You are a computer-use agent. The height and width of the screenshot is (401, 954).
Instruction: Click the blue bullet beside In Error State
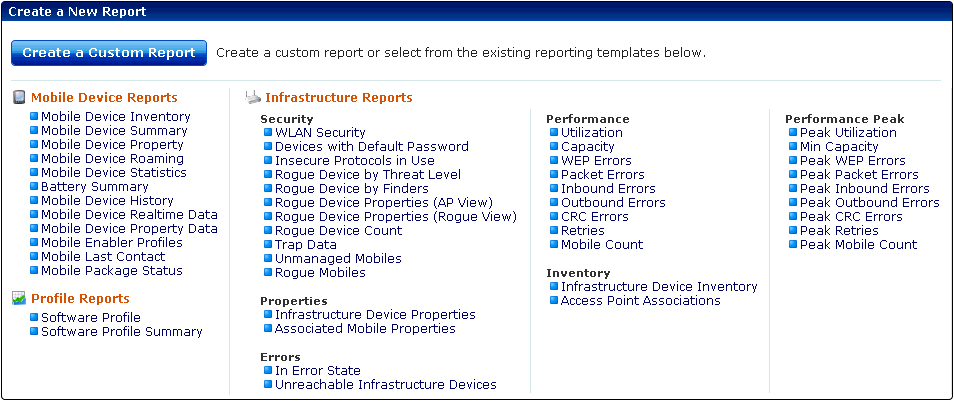[268, 370]
